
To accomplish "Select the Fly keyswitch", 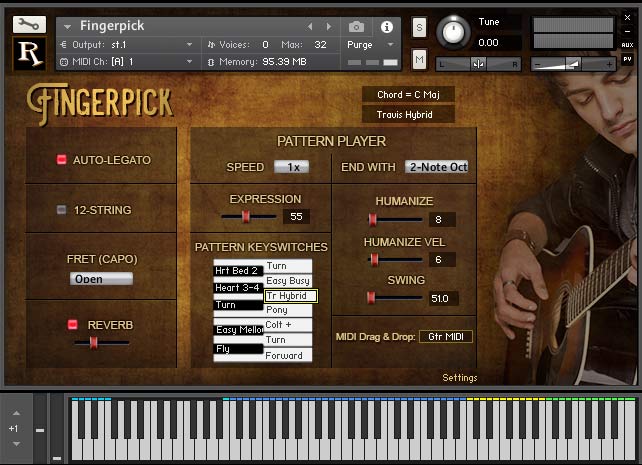I will click(x=237, y=348).
